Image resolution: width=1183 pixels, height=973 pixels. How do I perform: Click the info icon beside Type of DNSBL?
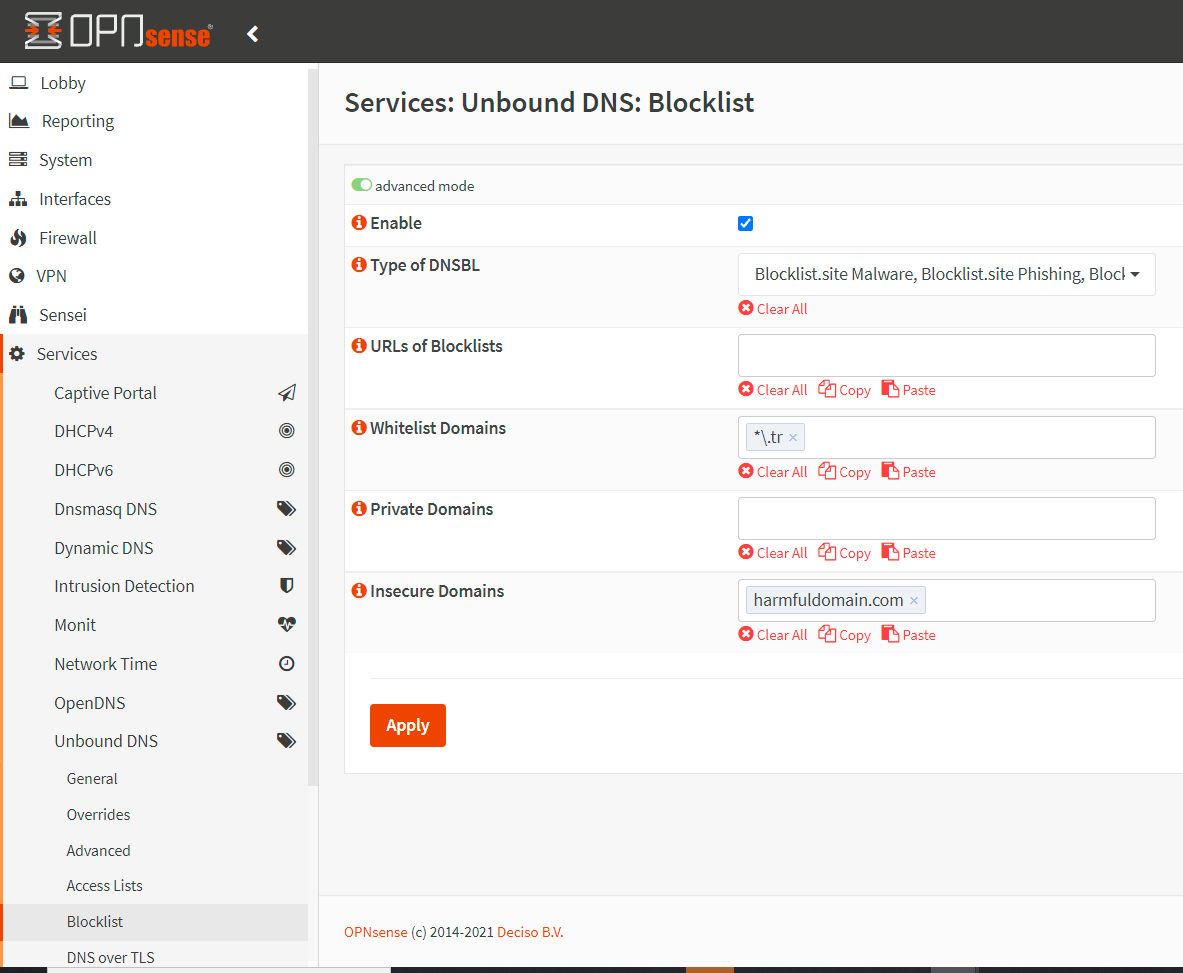[359, 265]
